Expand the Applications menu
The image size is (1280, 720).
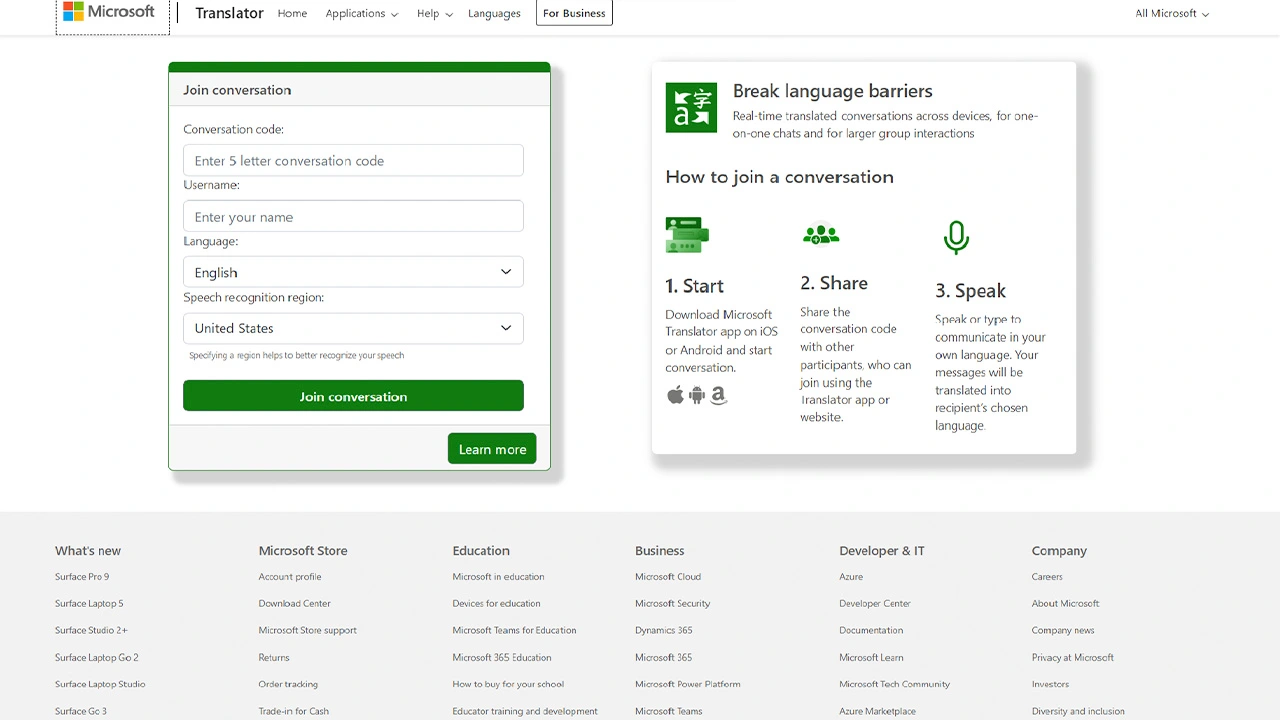point(361,14)
